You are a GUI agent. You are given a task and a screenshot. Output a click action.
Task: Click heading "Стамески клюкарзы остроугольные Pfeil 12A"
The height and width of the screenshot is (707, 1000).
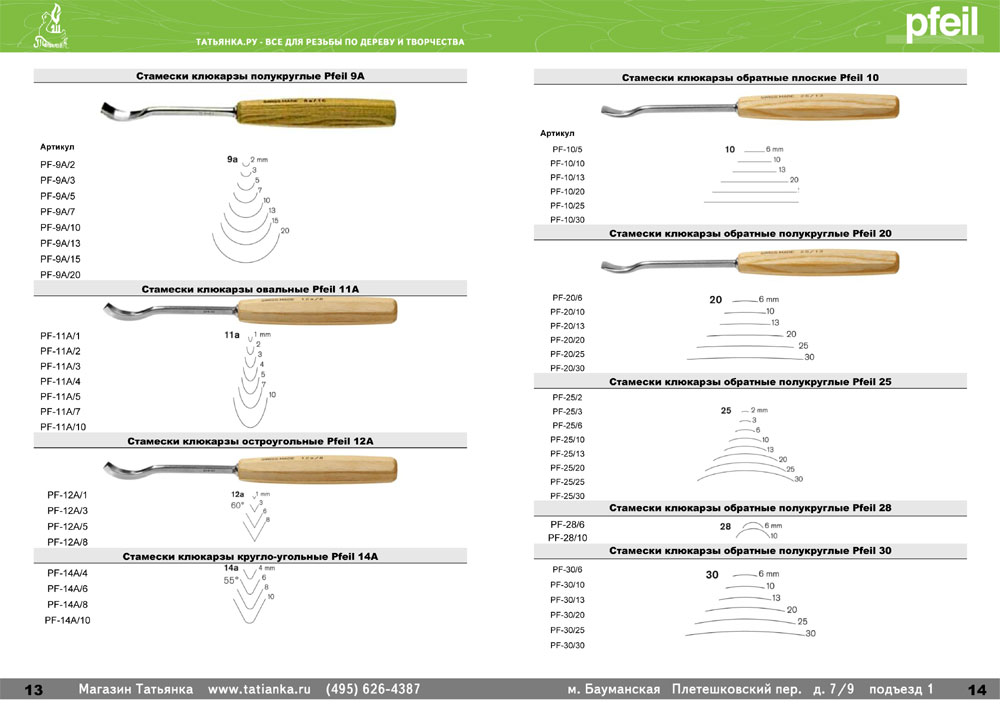[x=250, y=441]
